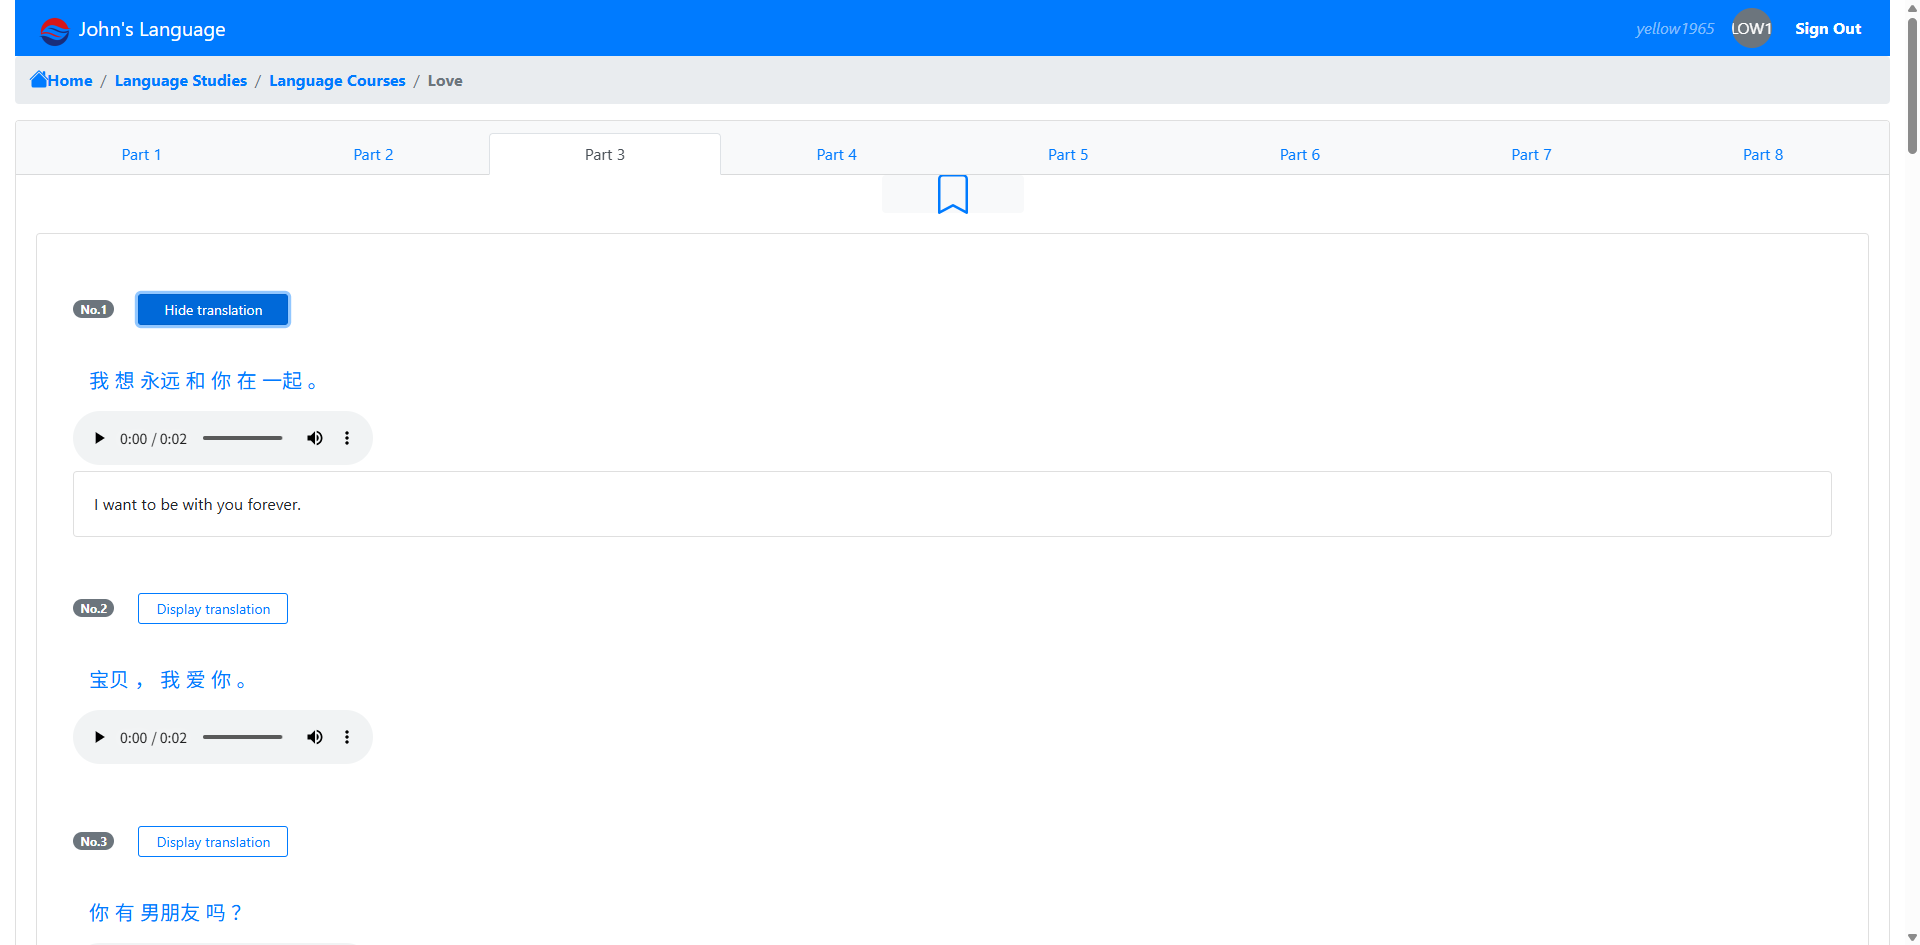Viewport: 1920px width, 945px height.
Task: Click the bookmark icon below the tabs
Action: pyautogui.click(x=952, y=194)
